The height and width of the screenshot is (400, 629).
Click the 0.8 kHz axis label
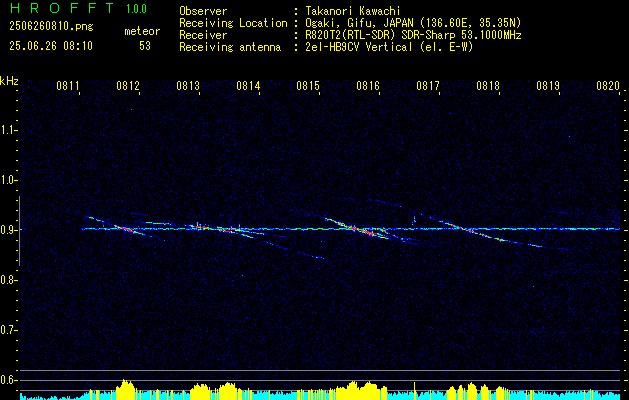(8, 280)
